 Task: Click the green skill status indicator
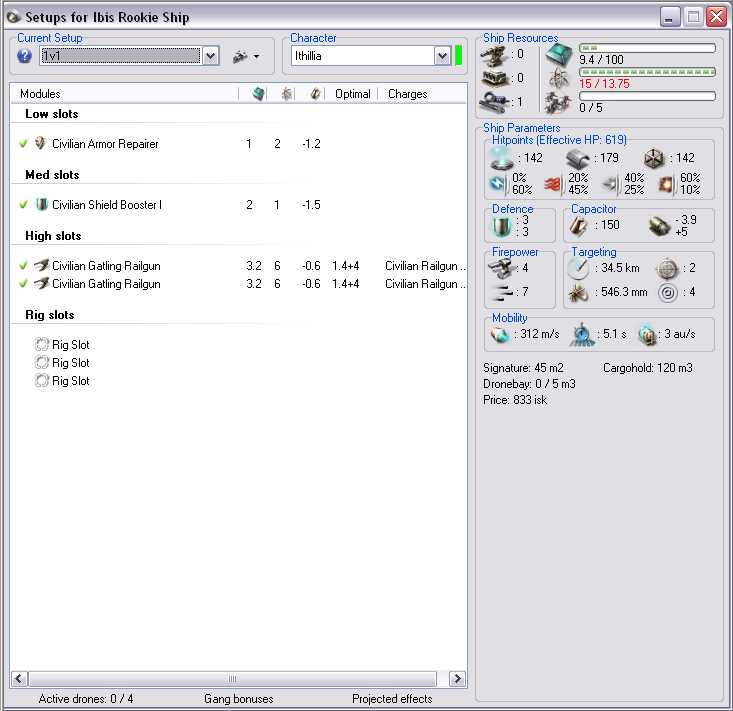[x=459, y=56]
